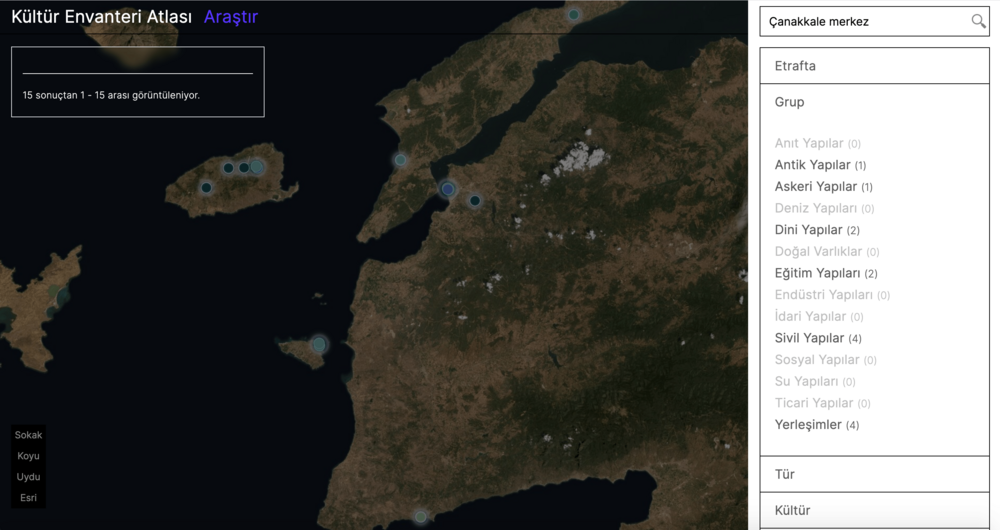Select the Esri base map option

click(x=28, y=498)
